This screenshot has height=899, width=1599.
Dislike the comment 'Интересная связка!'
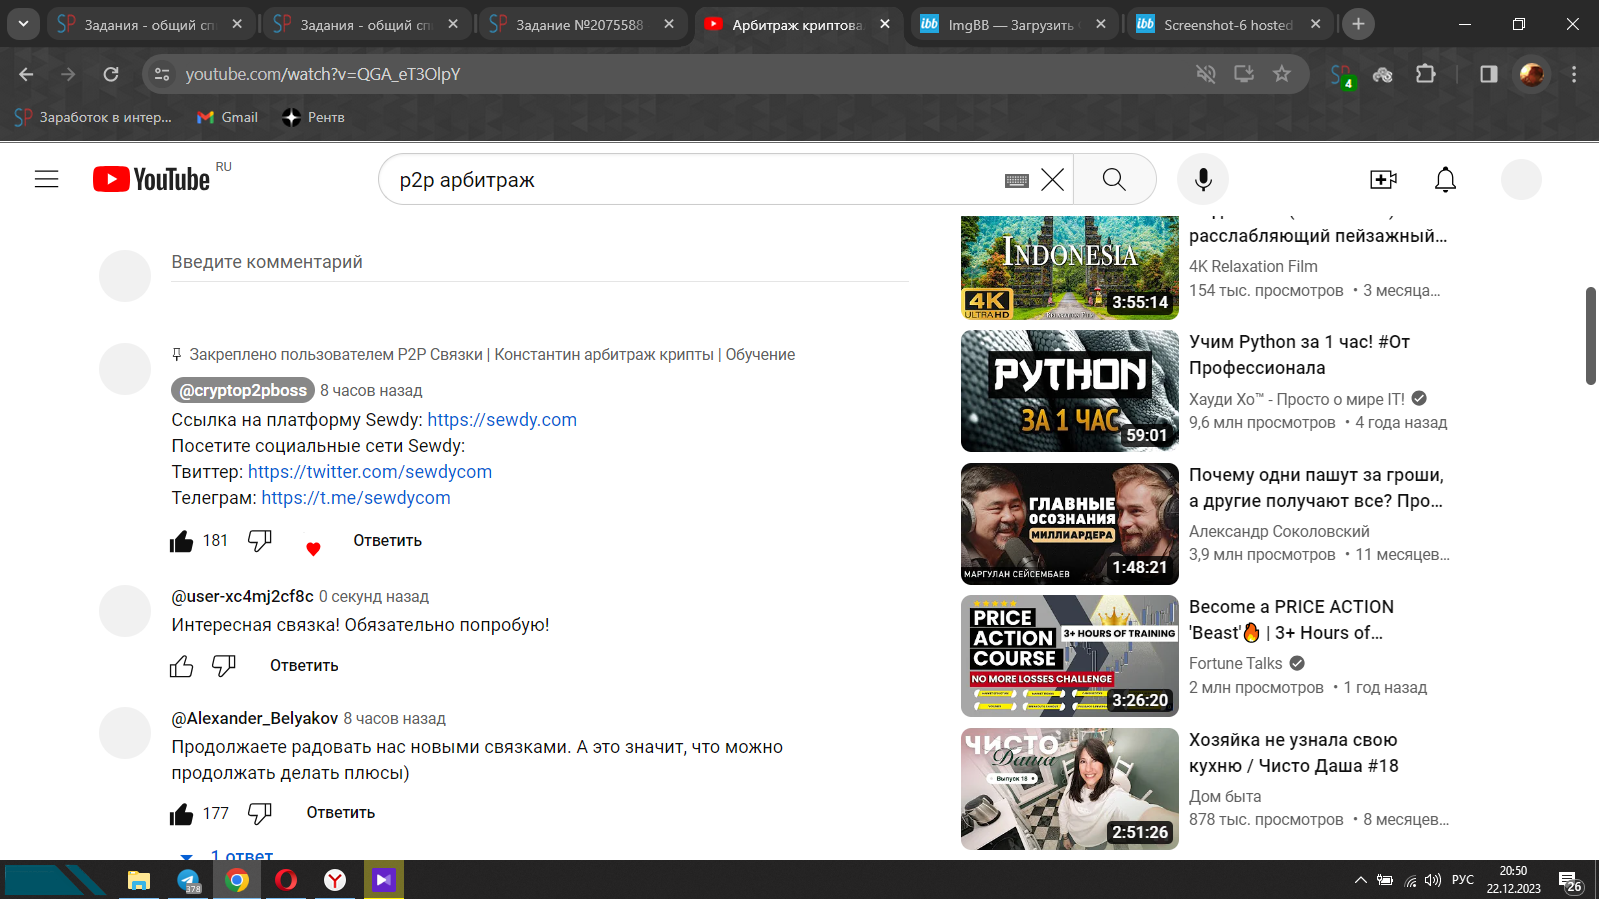point(224,666)
